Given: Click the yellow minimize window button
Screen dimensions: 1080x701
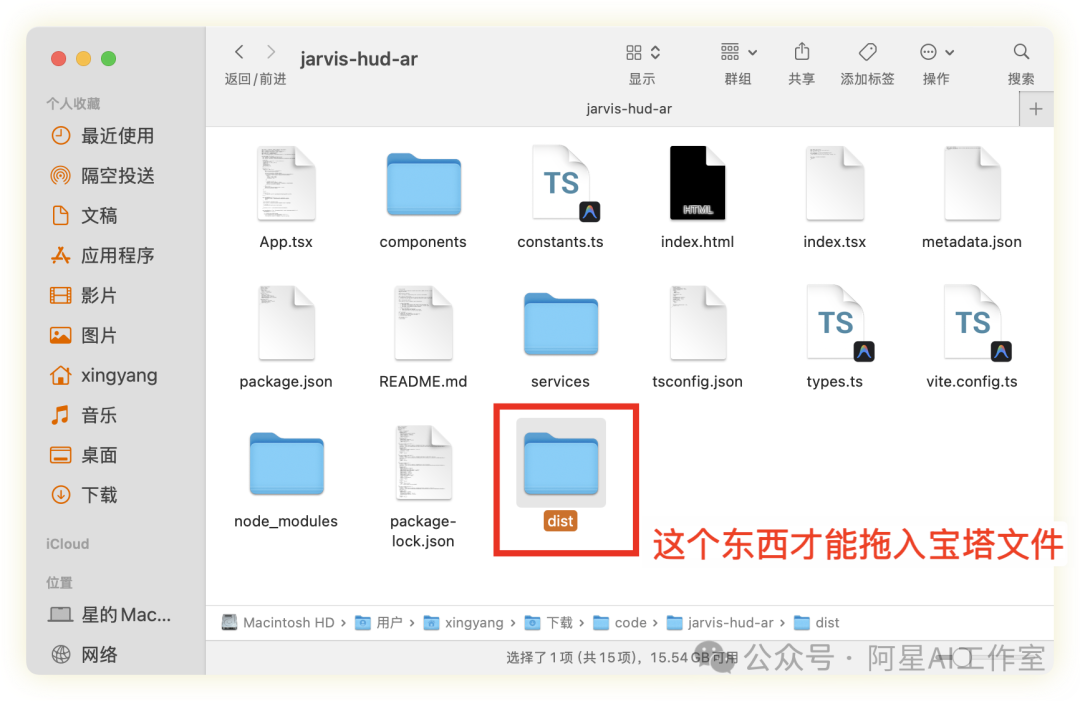Looking at the screenshot, I should click(83, 59).
